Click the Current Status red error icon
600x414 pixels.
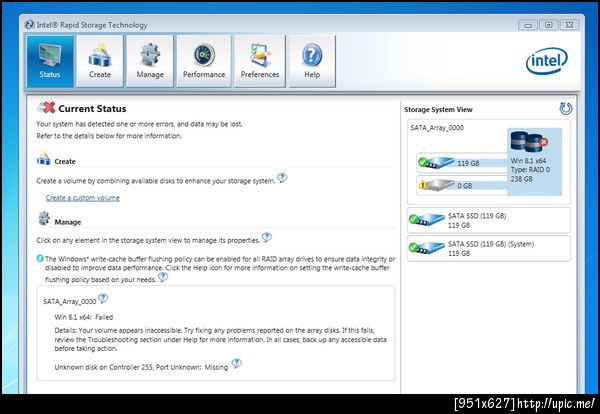point(47,108)
